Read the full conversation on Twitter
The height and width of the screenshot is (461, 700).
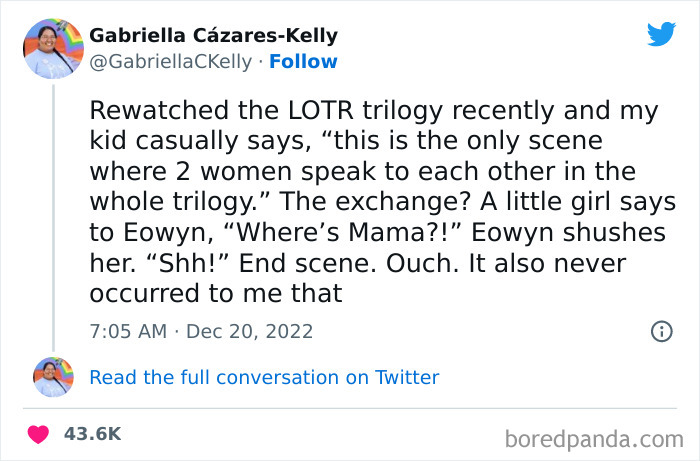pos(264,377)
